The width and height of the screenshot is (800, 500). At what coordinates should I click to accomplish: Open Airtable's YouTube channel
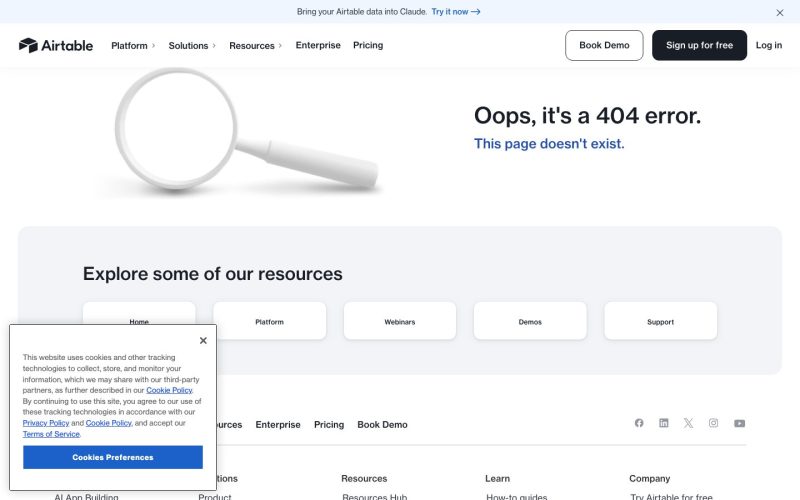click(x=739, y=423)
